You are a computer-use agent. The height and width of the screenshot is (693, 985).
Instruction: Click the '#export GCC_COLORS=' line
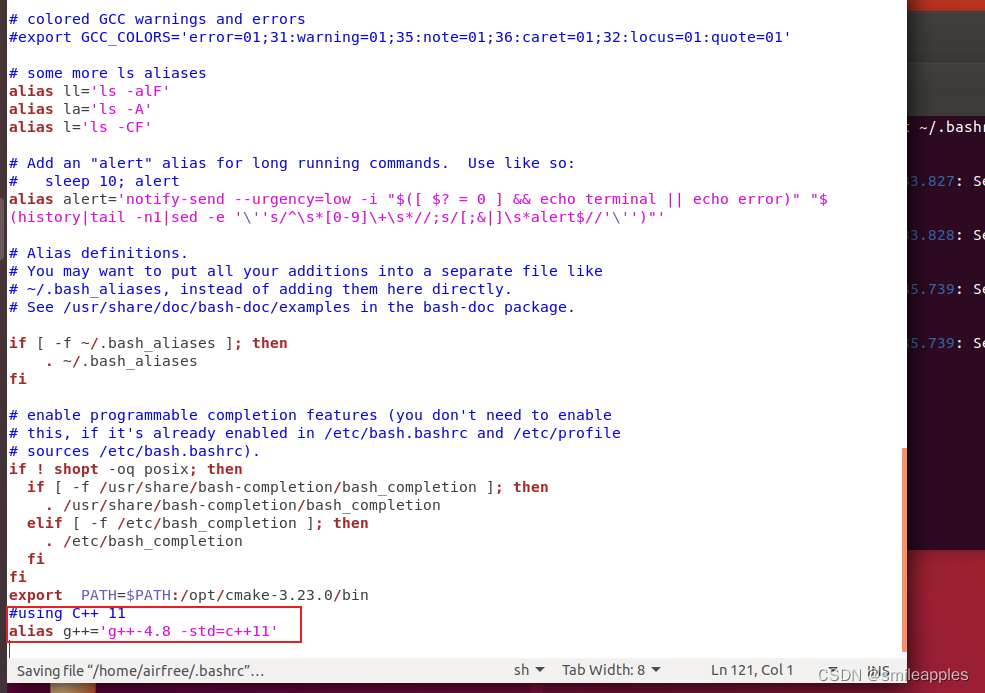pos(400,37)
